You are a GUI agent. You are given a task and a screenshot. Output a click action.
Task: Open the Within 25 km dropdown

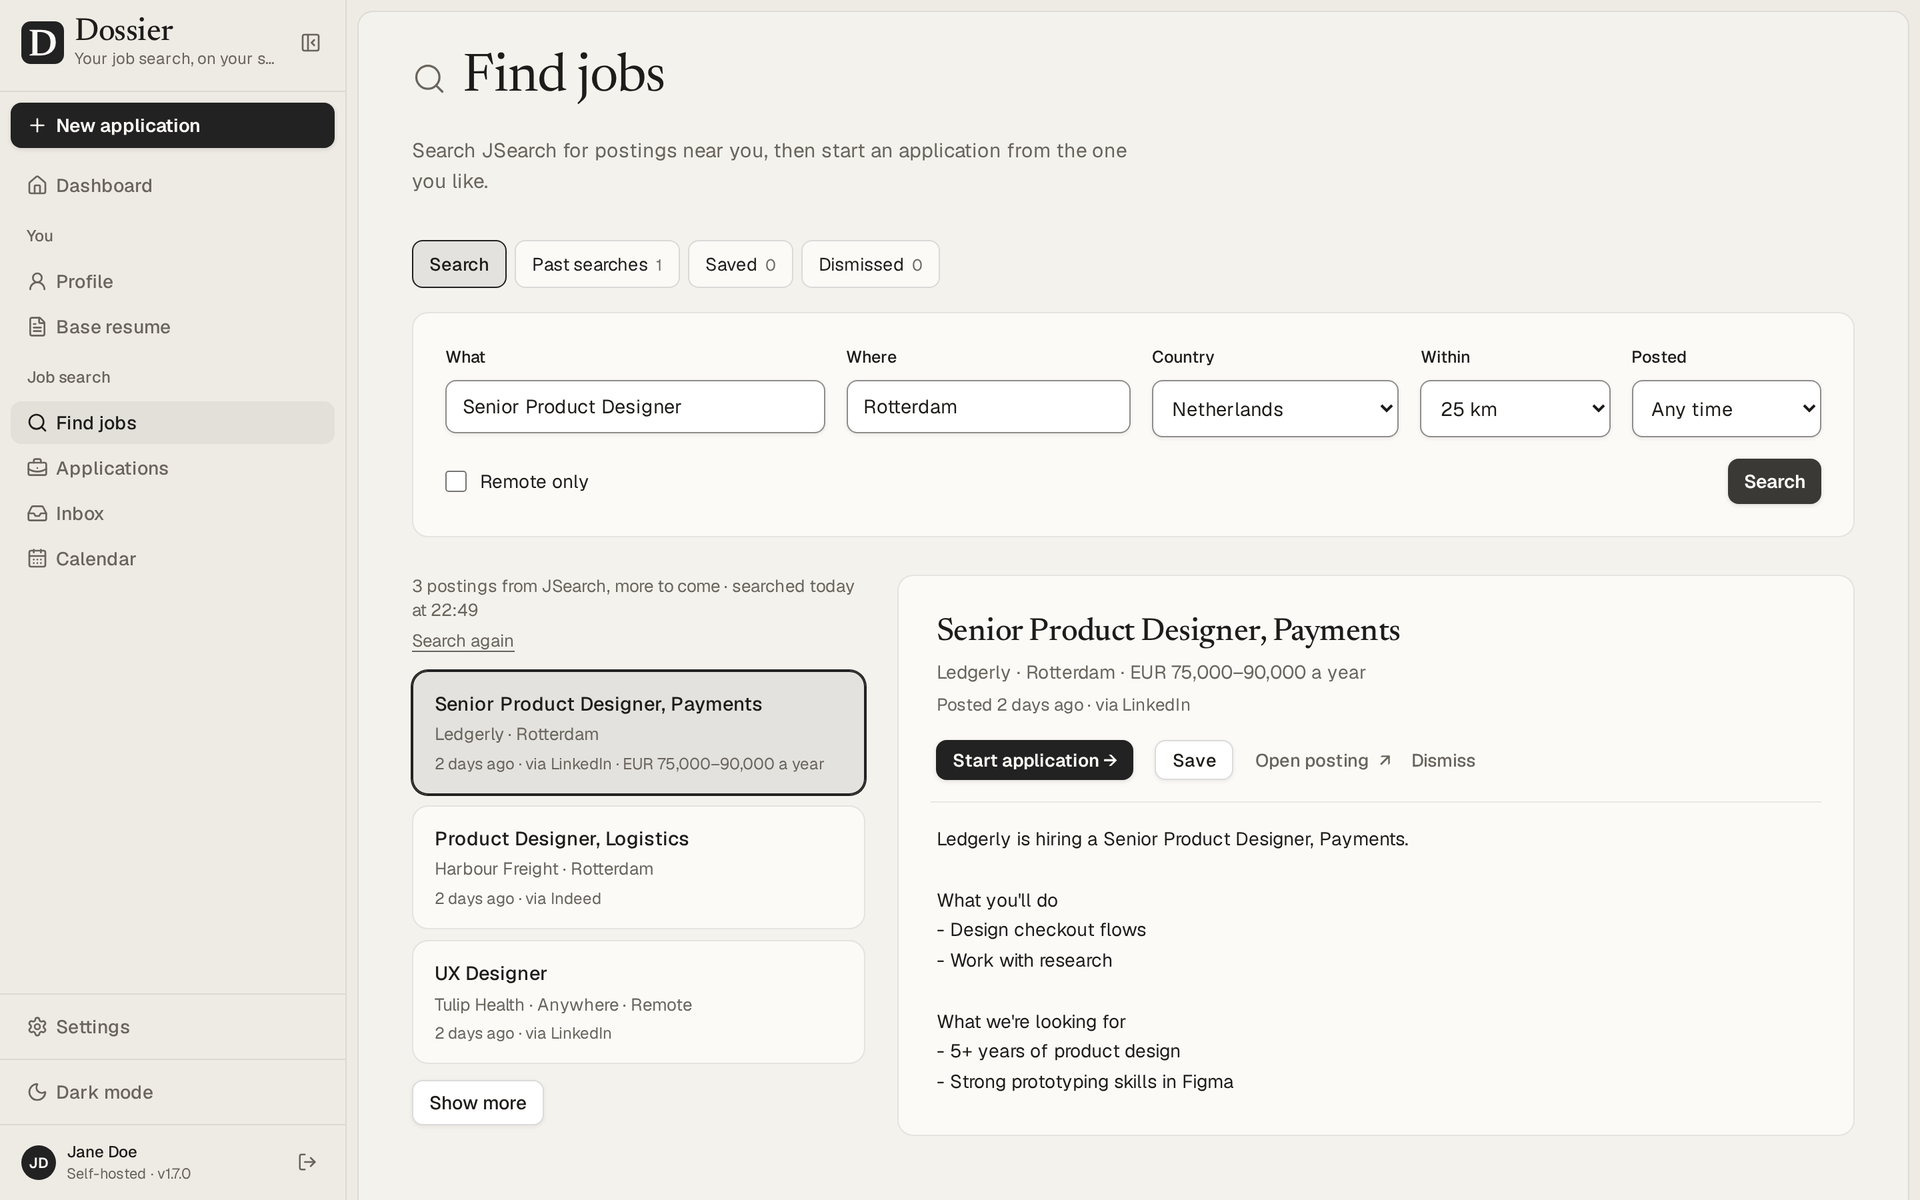[x=1515, y=409]
